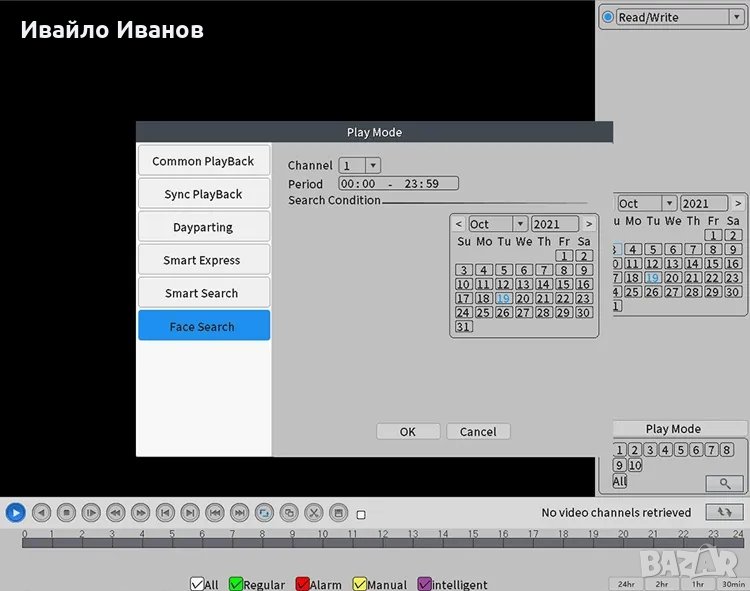Toggle the Alarm recording checkbox
The image size is (750, 591).
302,585
